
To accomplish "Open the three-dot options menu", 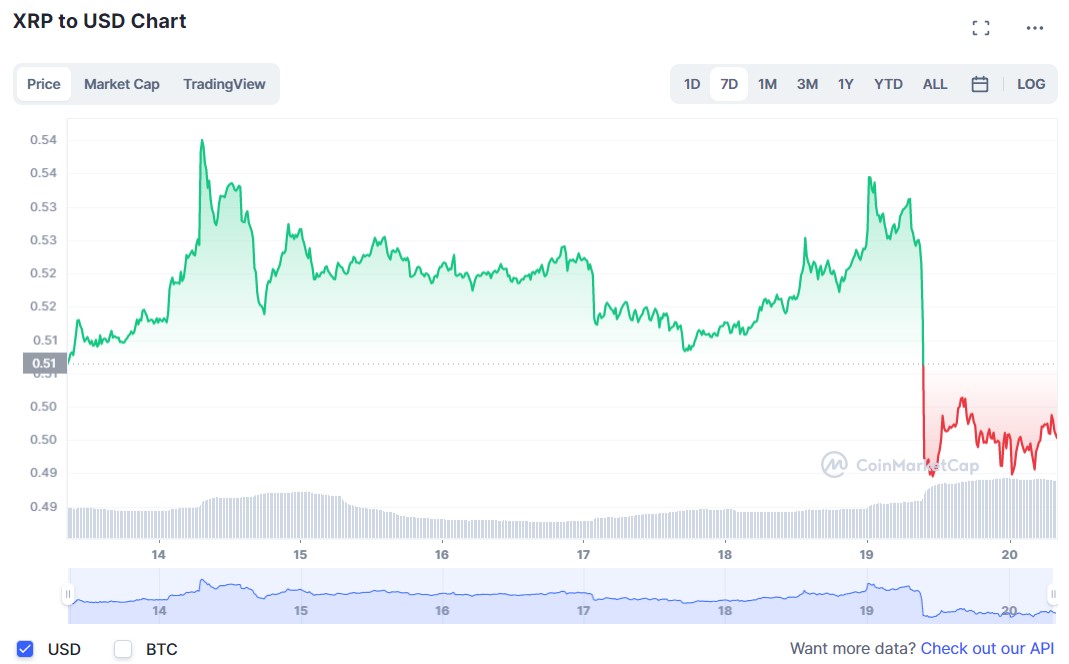I will pos(1035,28).
